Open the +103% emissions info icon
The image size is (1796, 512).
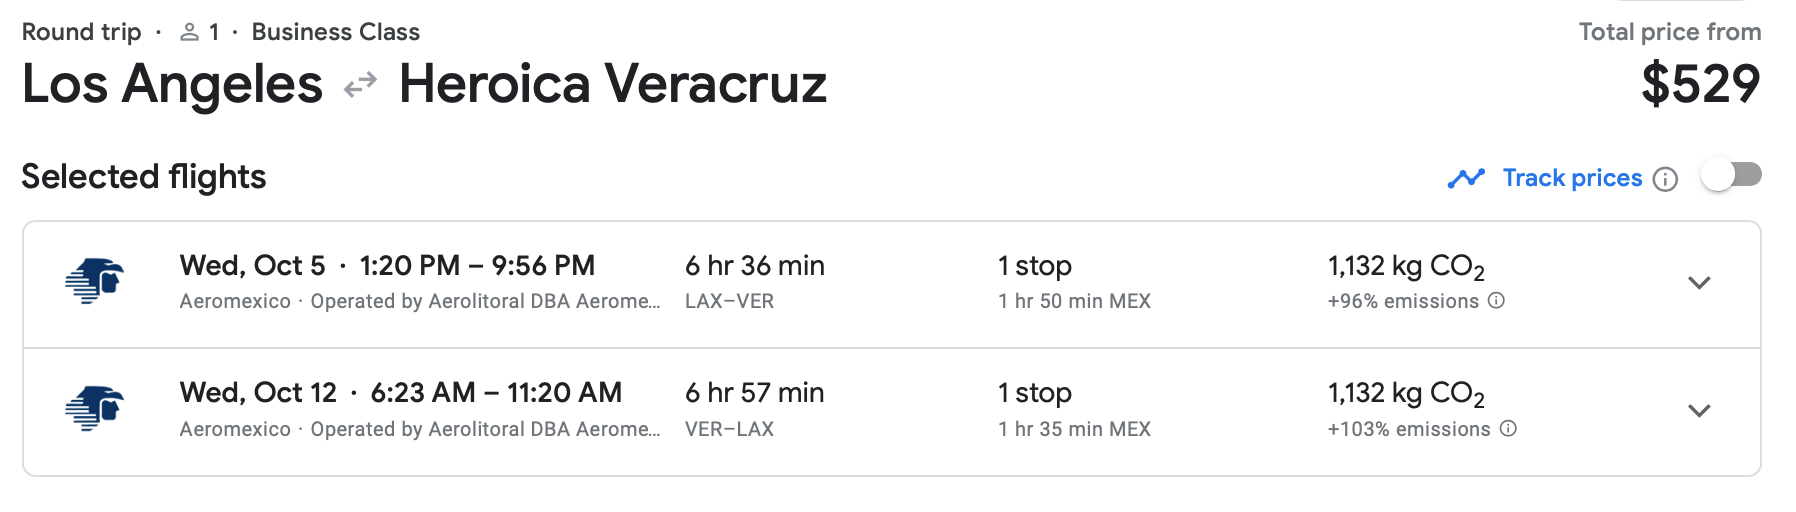(1508, 428)
